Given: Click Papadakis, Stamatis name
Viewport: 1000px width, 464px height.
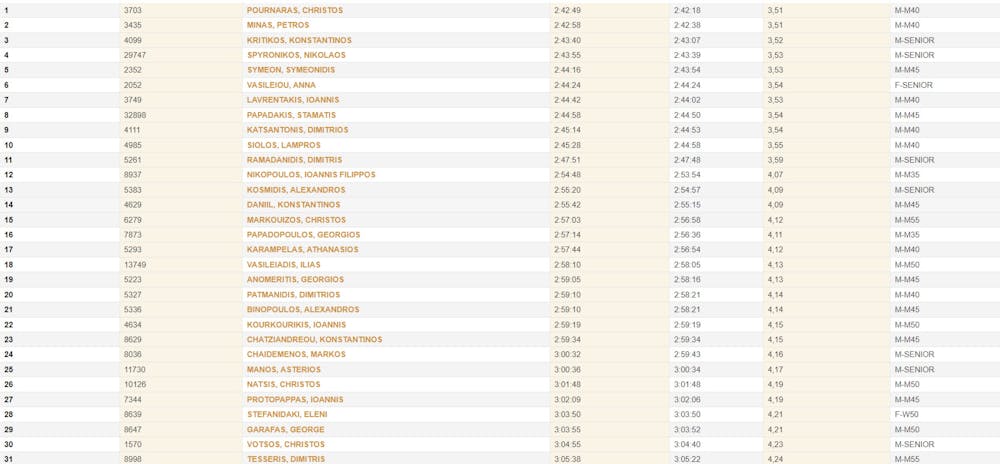Looking at the screenshot, I should (291, 115).
